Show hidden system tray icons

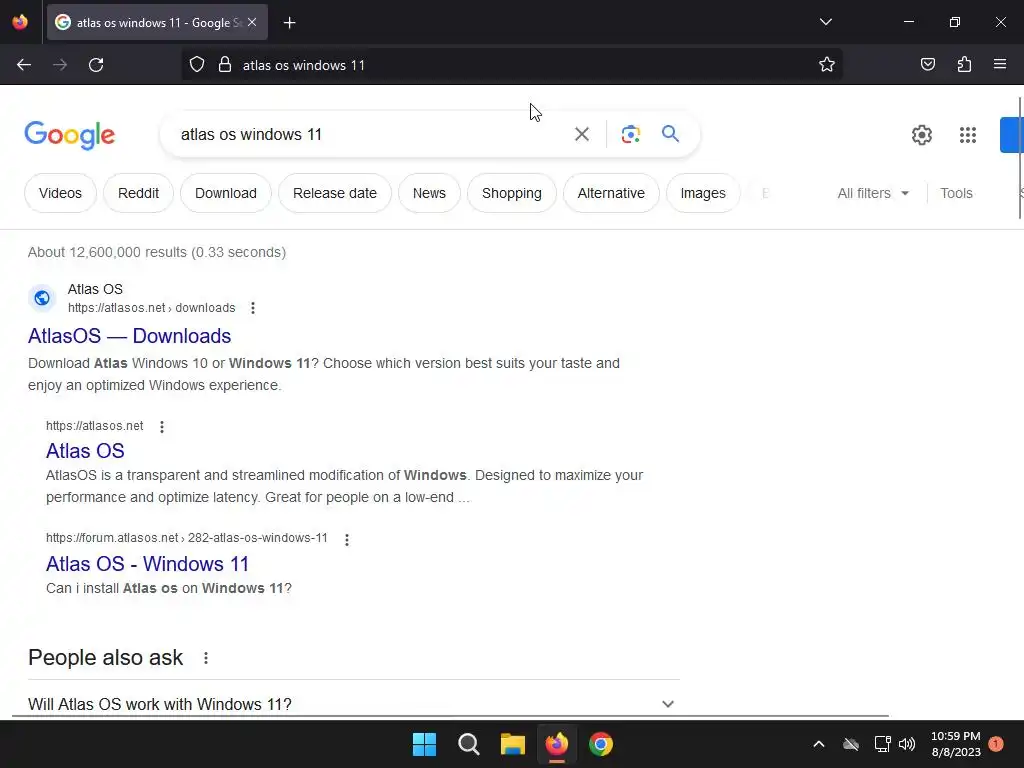818,744
